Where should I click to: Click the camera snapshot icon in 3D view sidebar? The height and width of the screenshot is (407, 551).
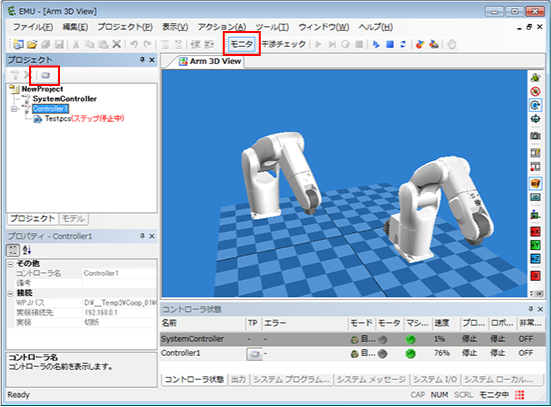(x=535, y=135)
